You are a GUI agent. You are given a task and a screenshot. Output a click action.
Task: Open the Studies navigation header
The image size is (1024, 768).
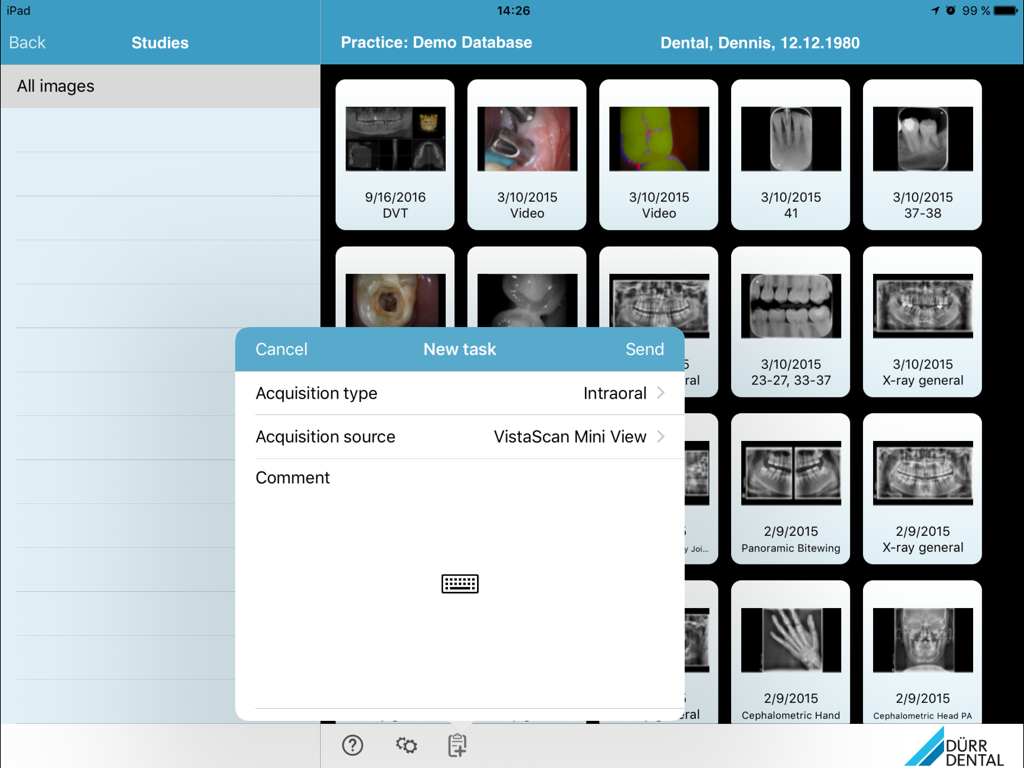(x=159, y=42)
